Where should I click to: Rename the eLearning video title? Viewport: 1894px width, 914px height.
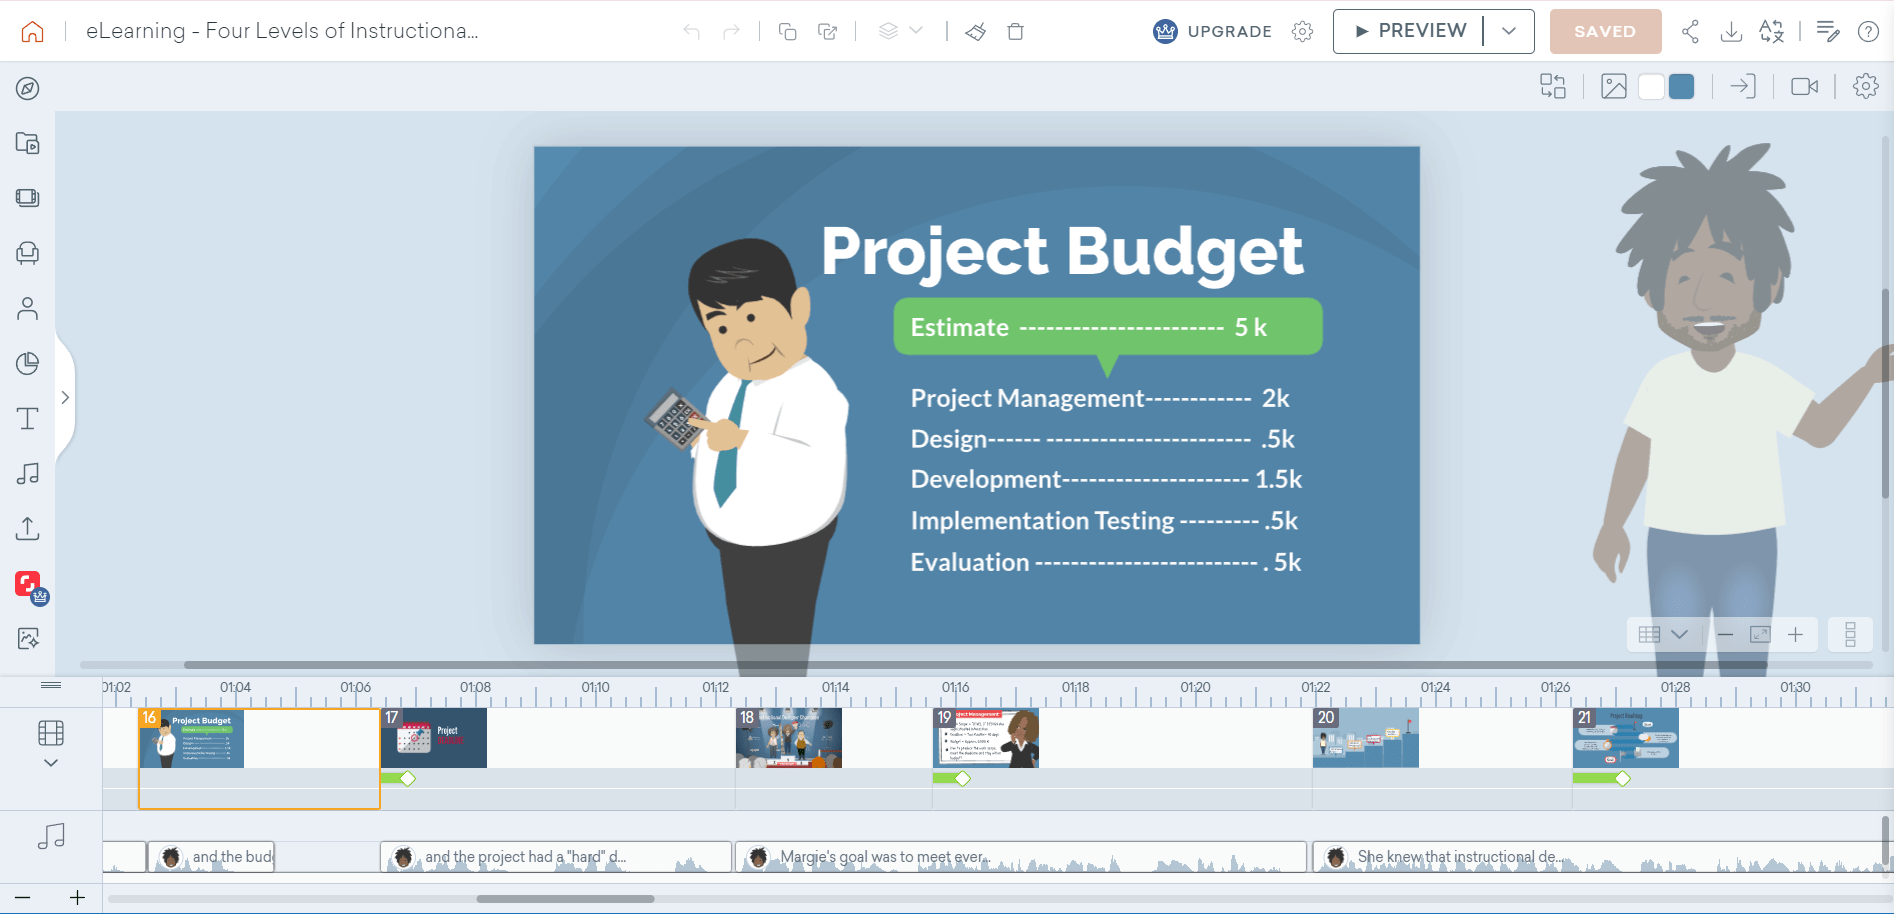point(282,31)
